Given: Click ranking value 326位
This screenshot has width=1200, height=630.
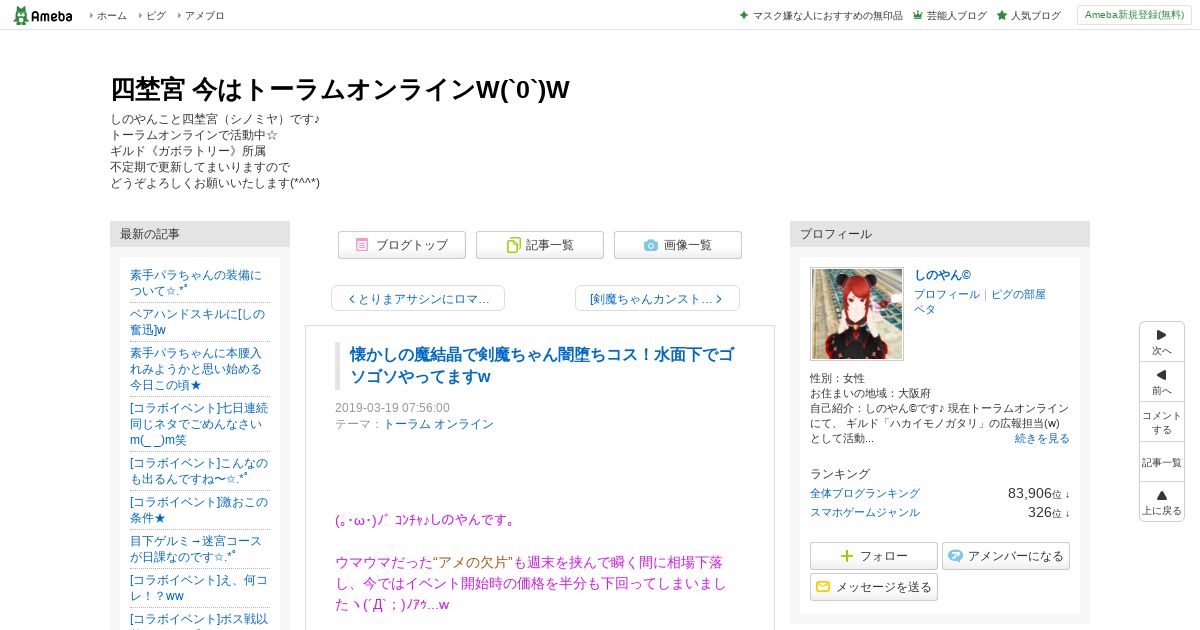Looking at the screenshot, I should coord(1048,513).
